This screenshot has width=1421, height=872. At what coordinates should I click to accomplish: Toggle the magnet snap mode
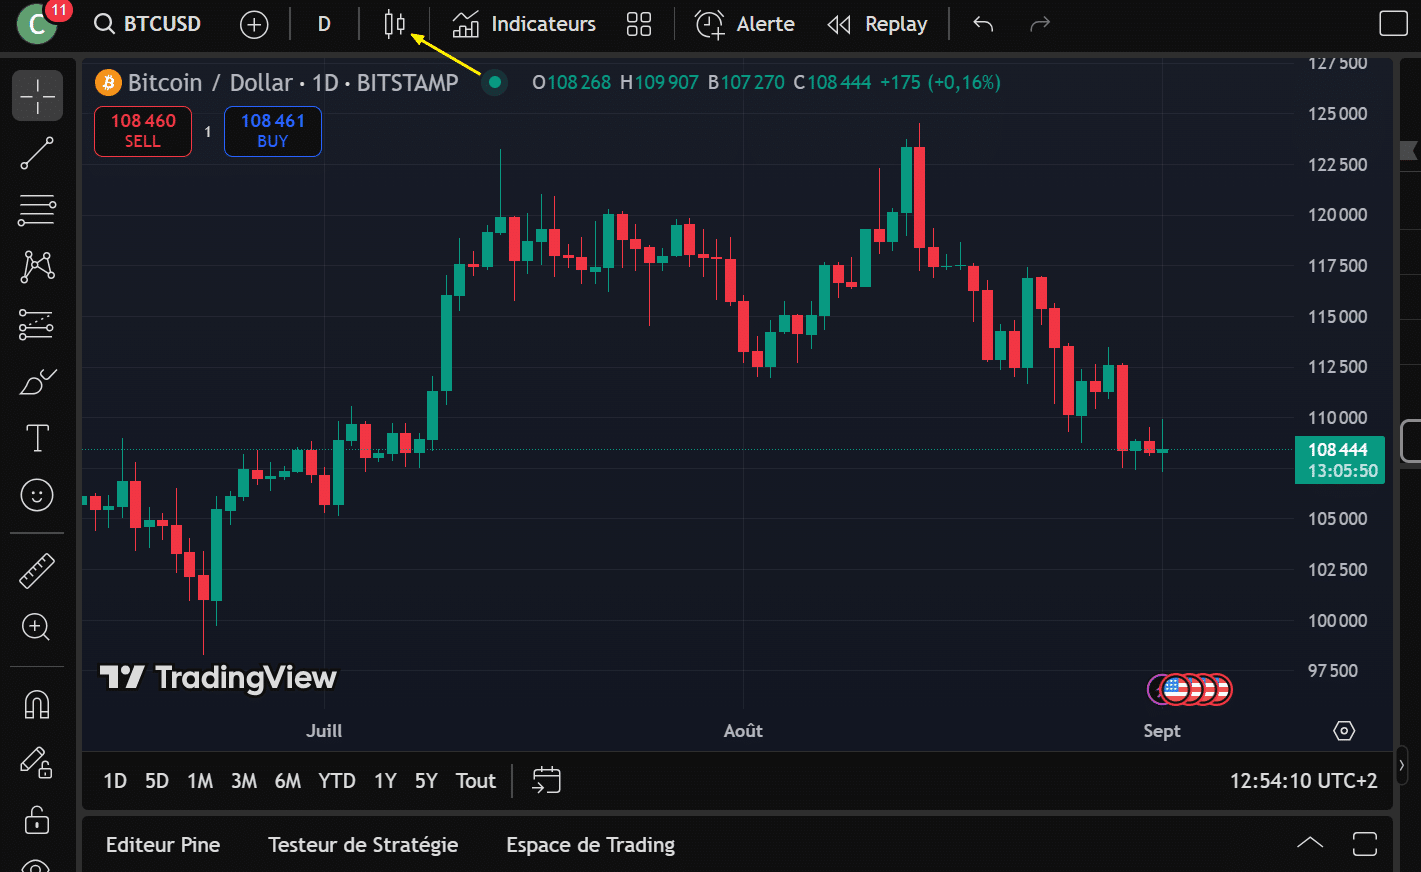(x=37, y=705)
